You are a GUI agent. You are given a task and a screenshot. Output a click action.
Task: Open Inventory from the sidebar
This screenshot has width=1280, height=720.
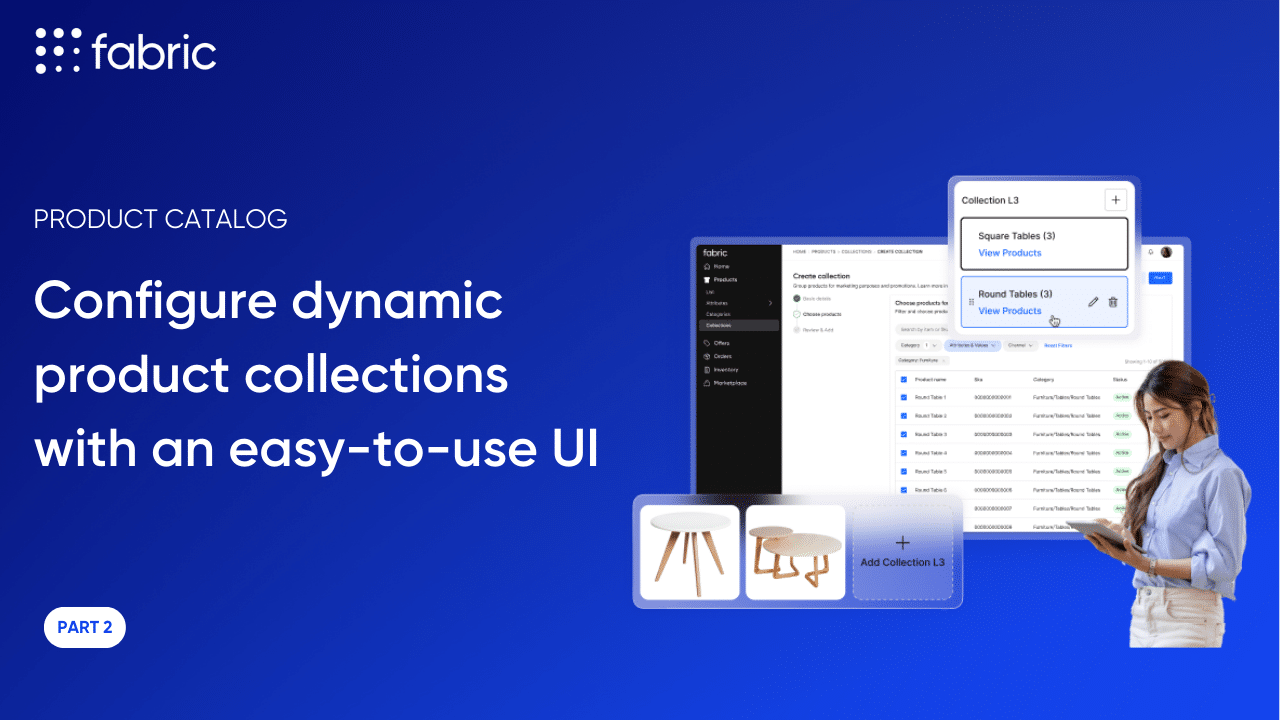click(725, 370)
